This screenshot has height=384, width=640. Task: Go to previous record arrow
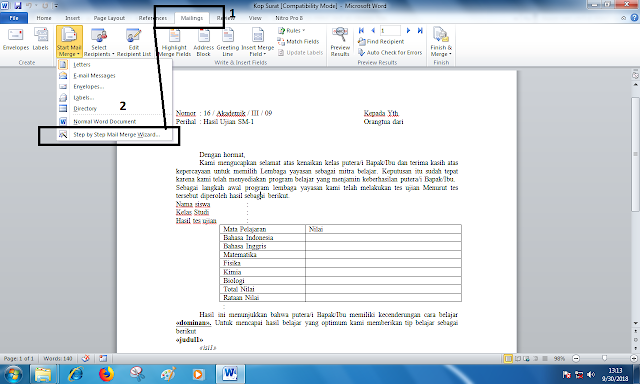coord(373,31)
